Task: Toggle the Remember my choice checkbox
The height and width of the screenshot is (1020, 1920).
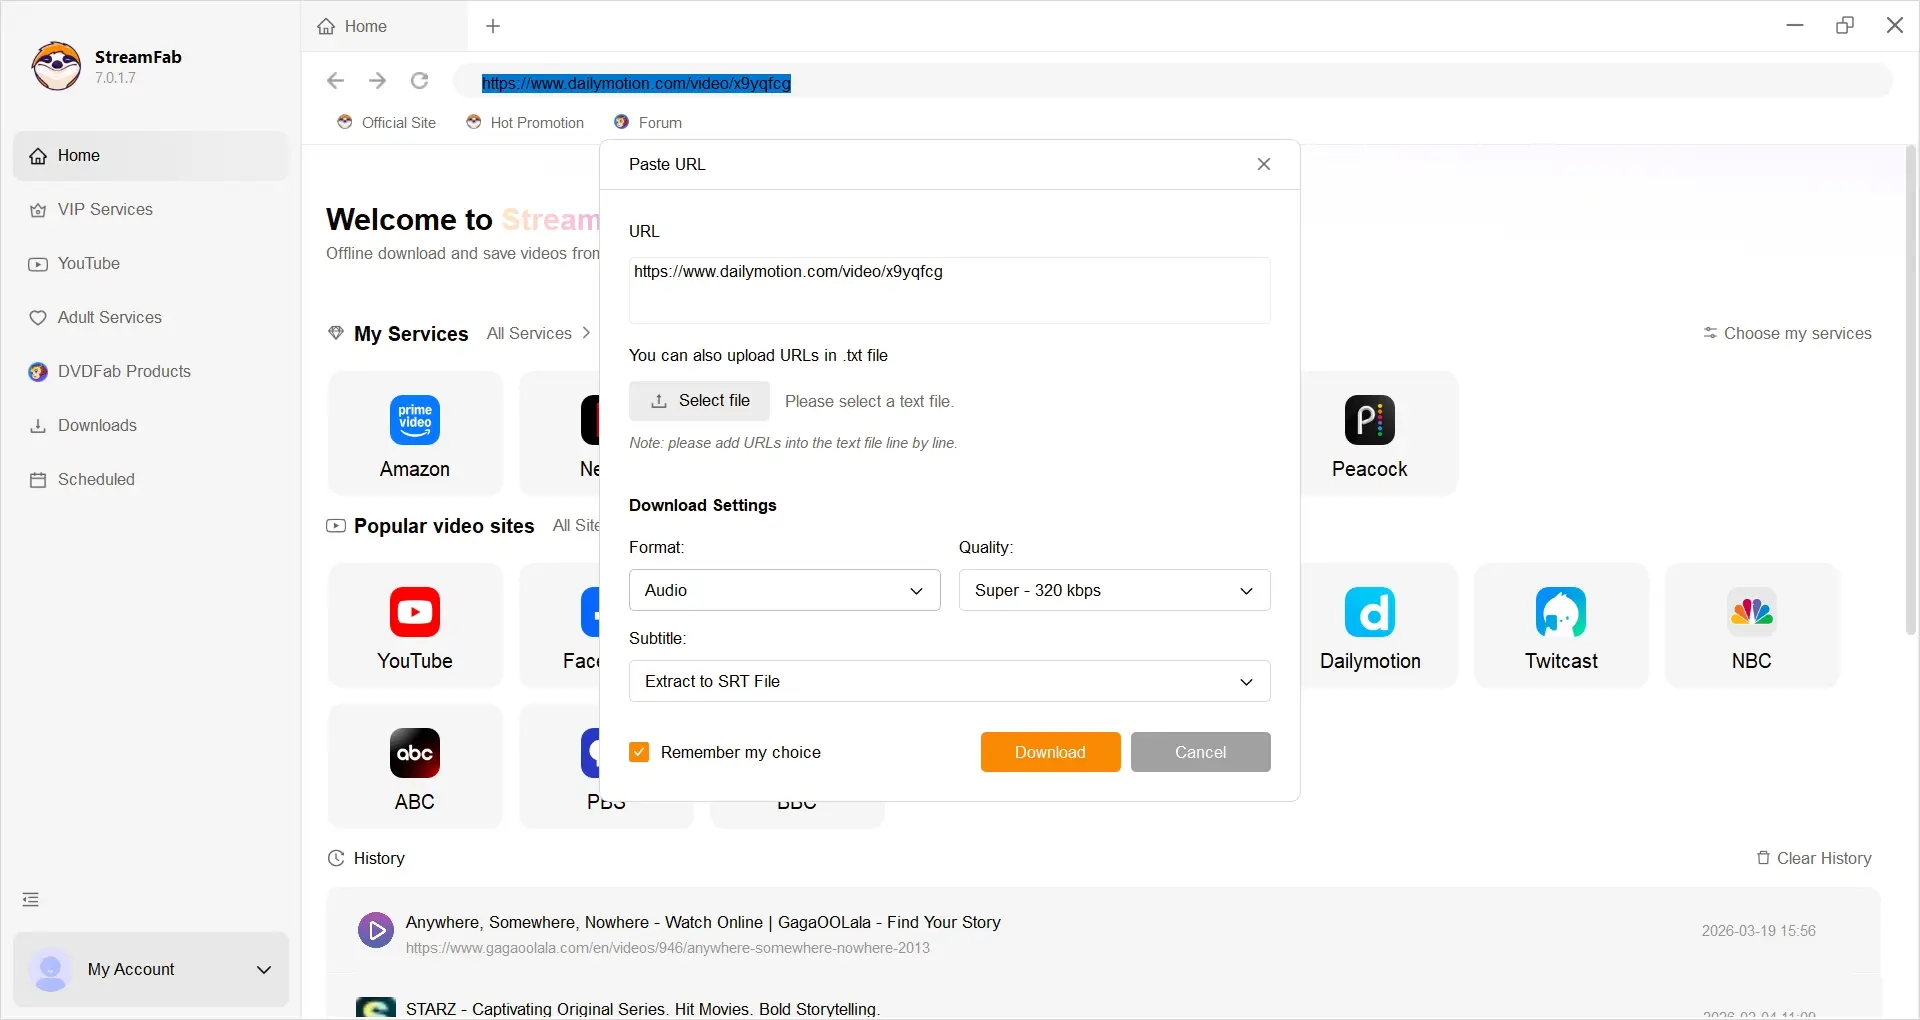Action: tap(639, 752)
